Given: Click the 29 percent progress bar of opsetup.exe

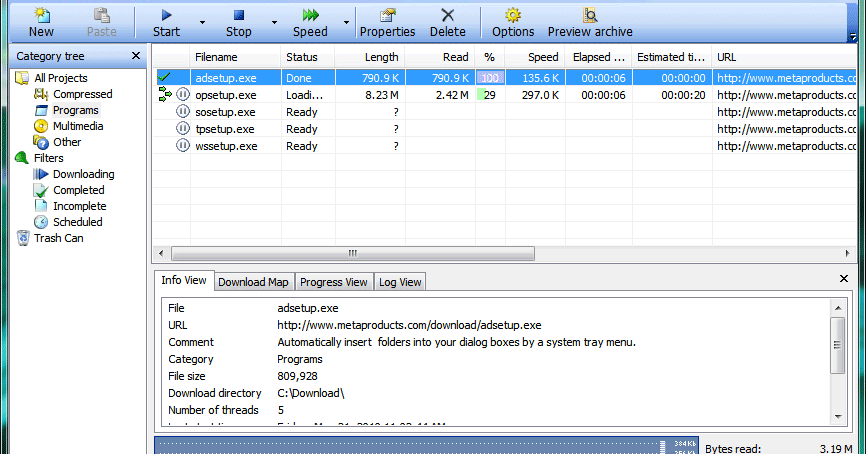Looking at the screenshot, I should (x=490, y=95).
